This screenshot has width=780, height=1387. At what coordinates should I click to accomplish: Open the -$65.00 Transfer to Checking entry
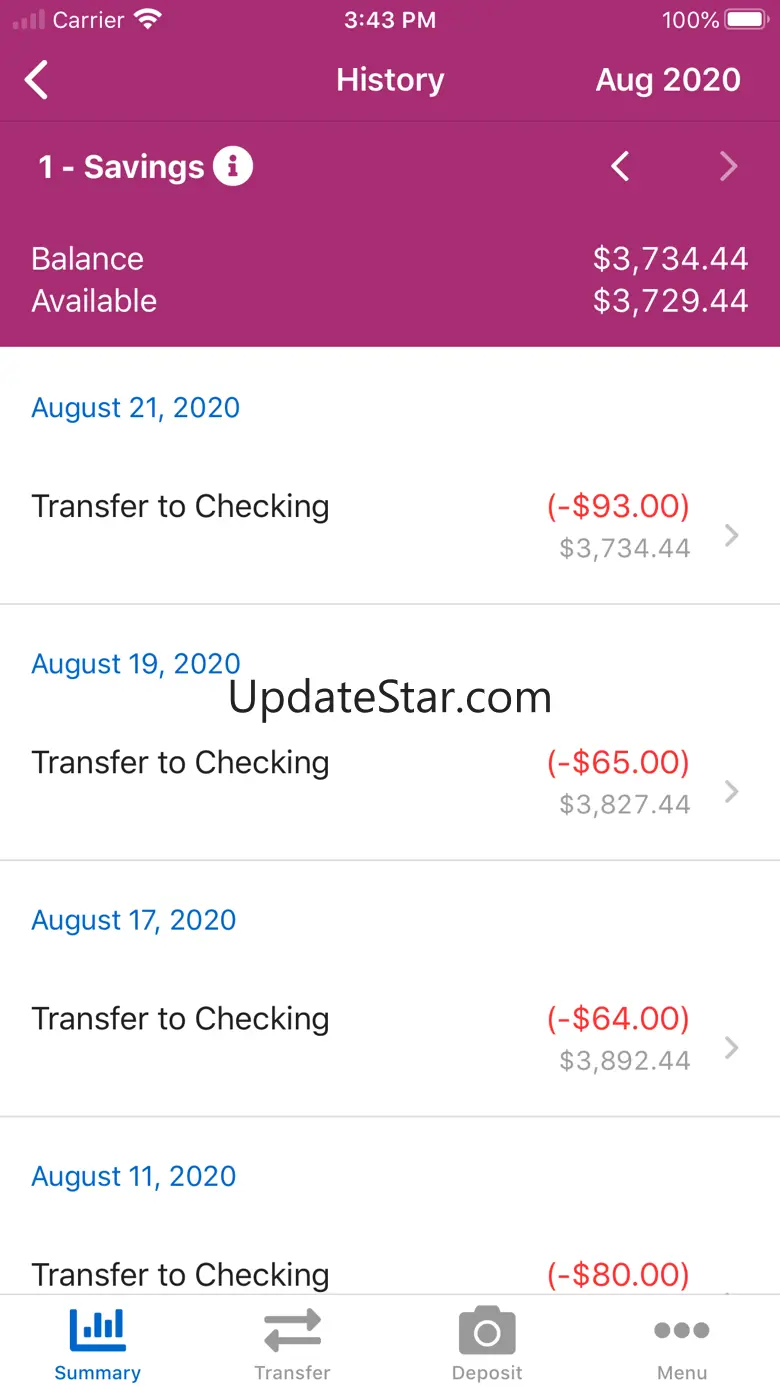(390, 782)
